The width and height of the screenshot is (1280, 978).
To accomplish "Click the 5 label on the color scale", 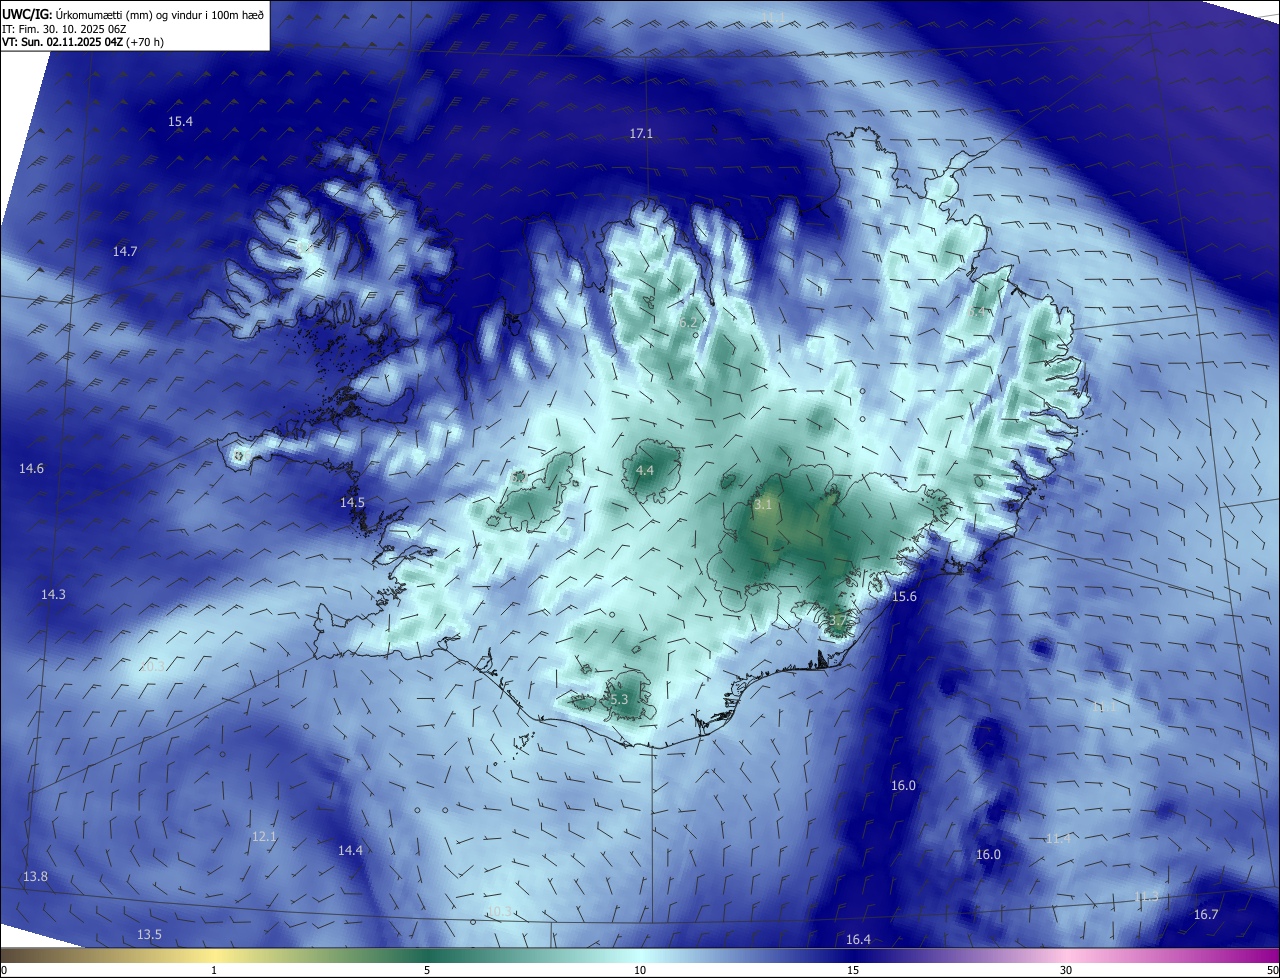I will point(427,970).
